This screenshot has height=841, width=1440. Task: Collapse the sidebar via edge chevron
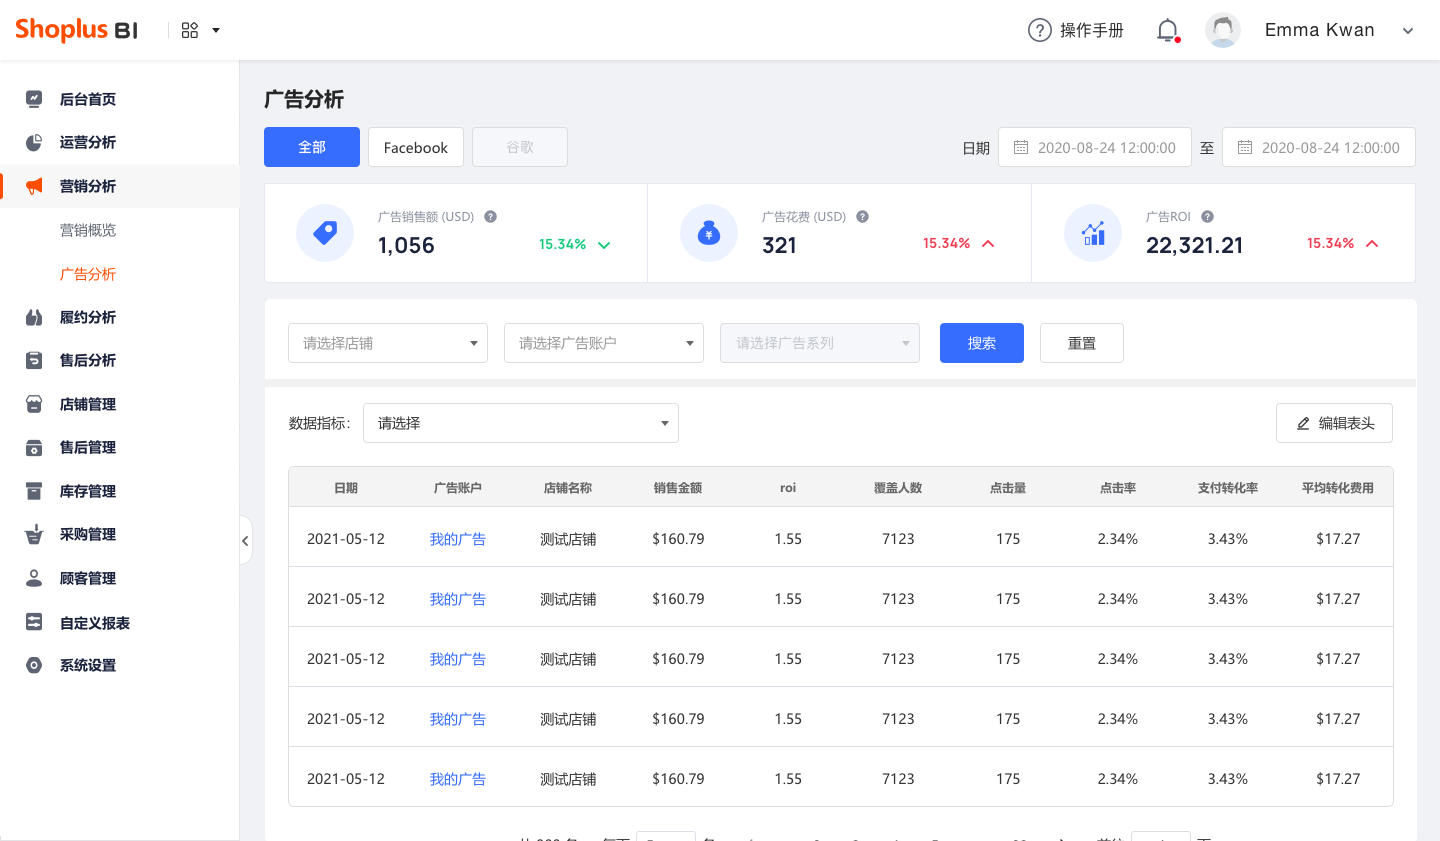[x=246, y=540]
